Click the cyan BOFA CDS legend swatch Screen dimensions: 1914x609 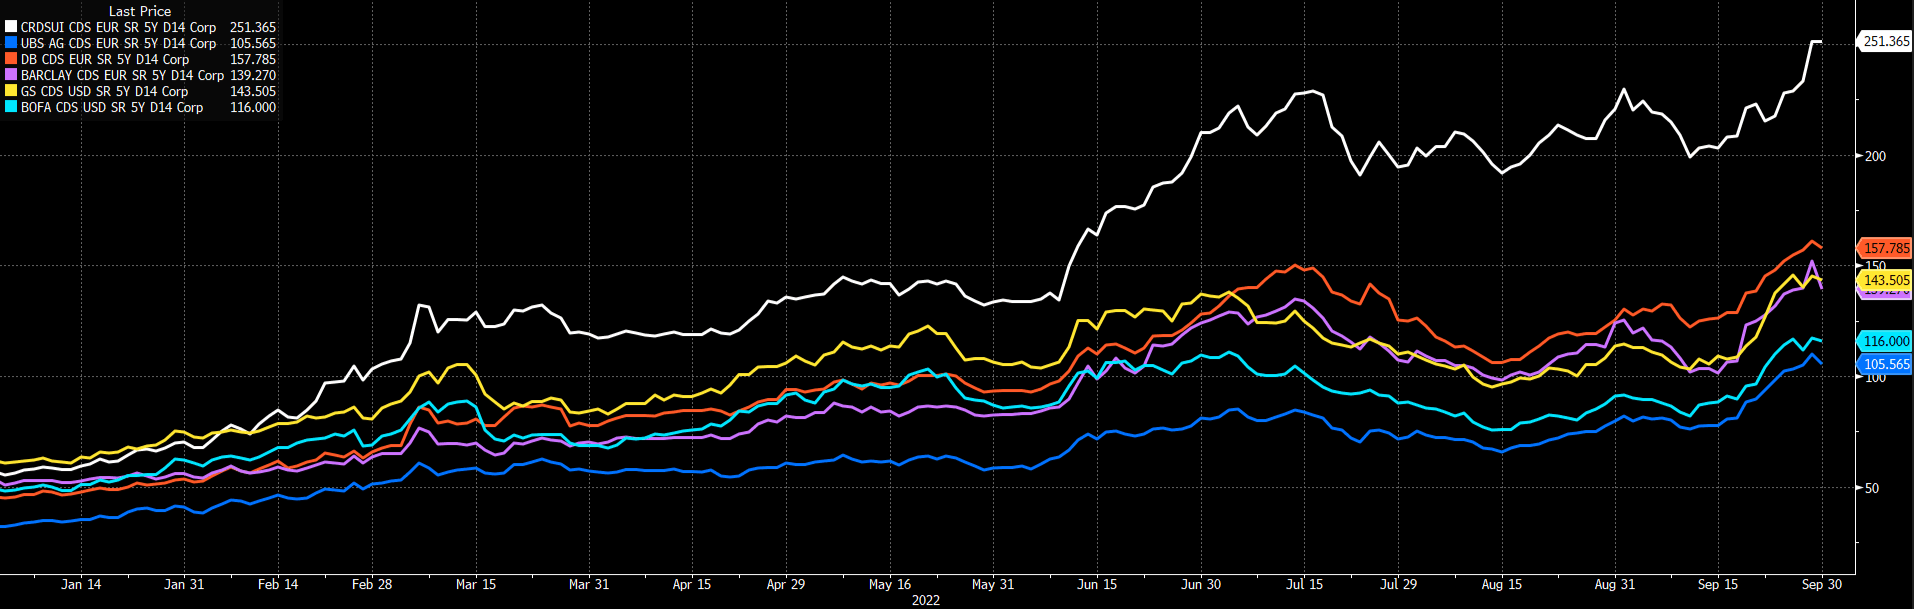tap(11, 107)
